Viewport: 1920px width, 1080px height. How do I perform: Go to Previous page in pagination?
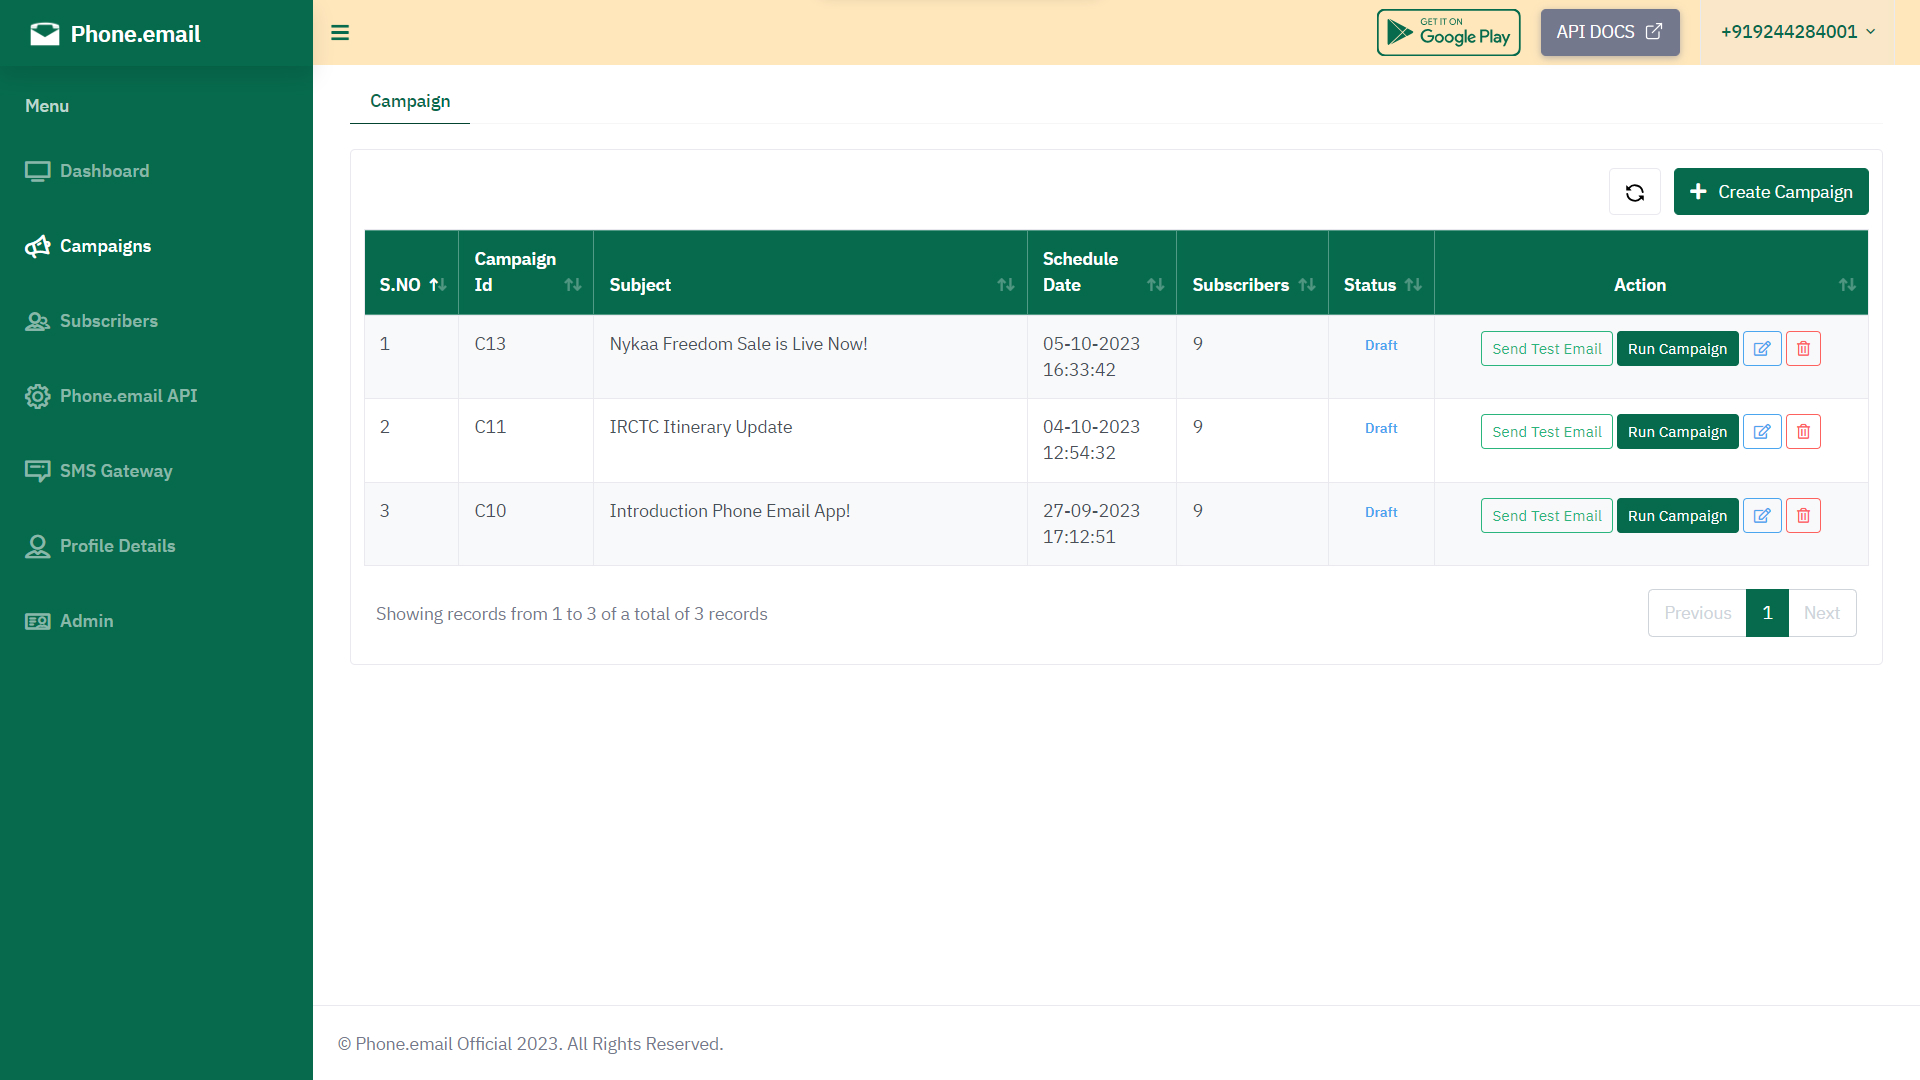(1697, 613)
